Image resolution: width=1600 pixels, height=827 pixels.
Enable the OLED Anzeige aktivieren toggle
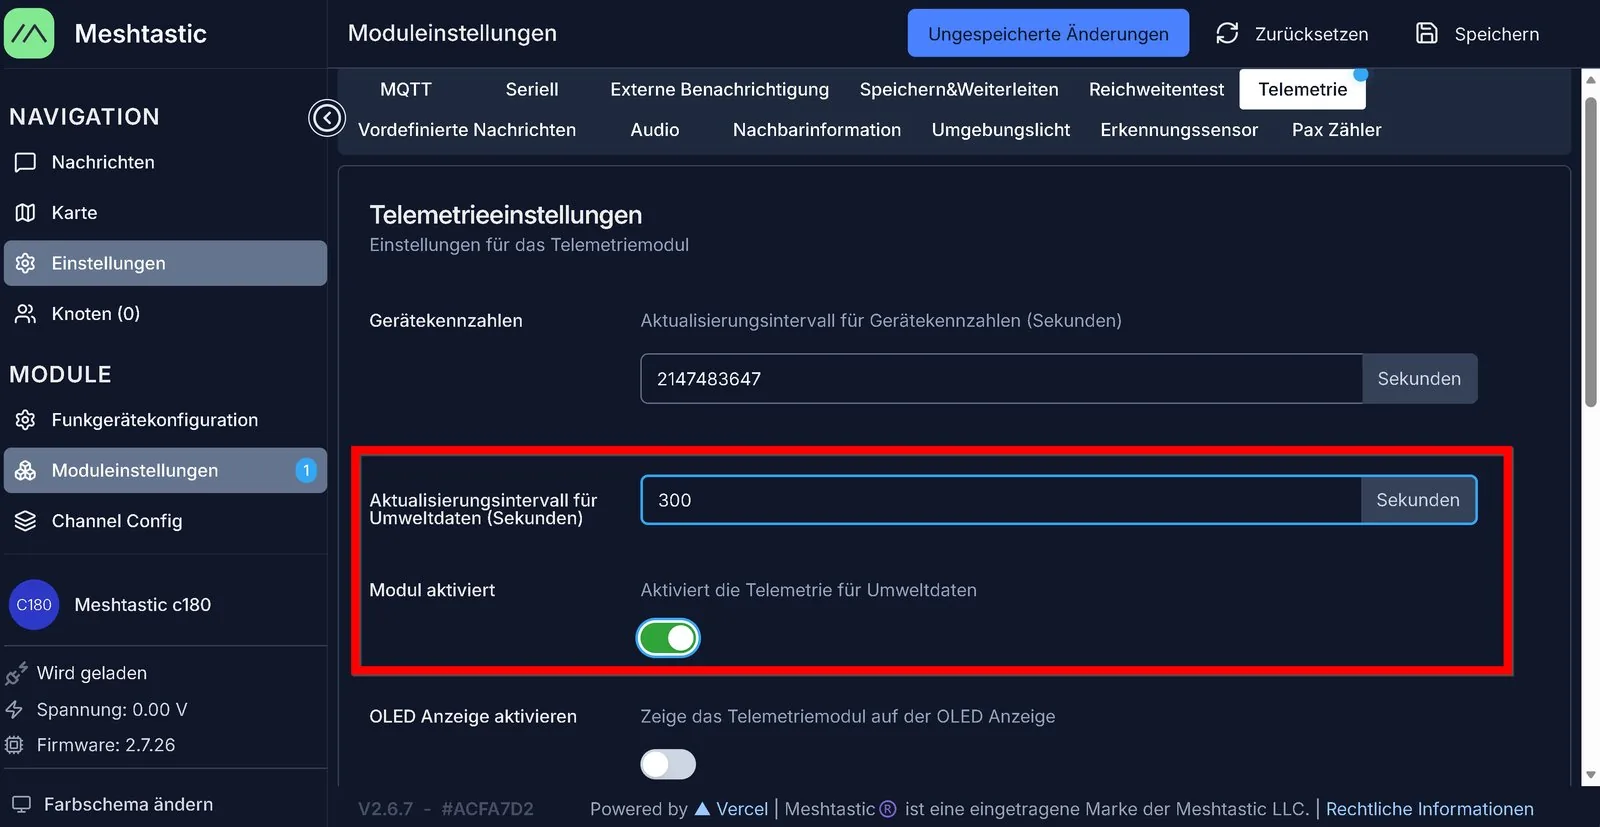[x=668, y=764]
